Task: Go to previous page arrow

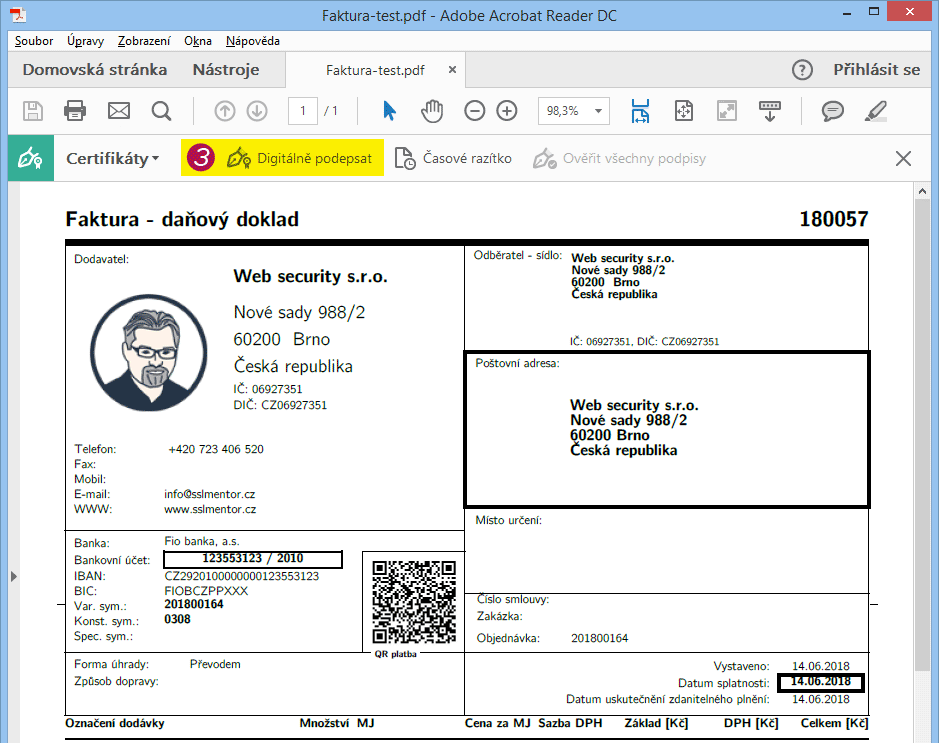Action: pyautogui.click(x=225, y=111)
